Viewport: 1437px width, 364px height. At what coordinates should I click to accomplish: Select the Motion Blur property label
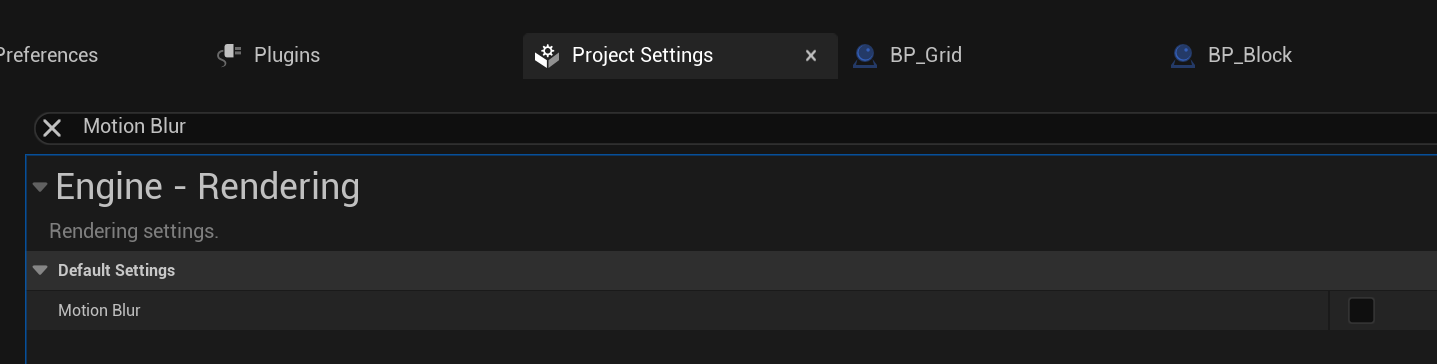[99, 310]
